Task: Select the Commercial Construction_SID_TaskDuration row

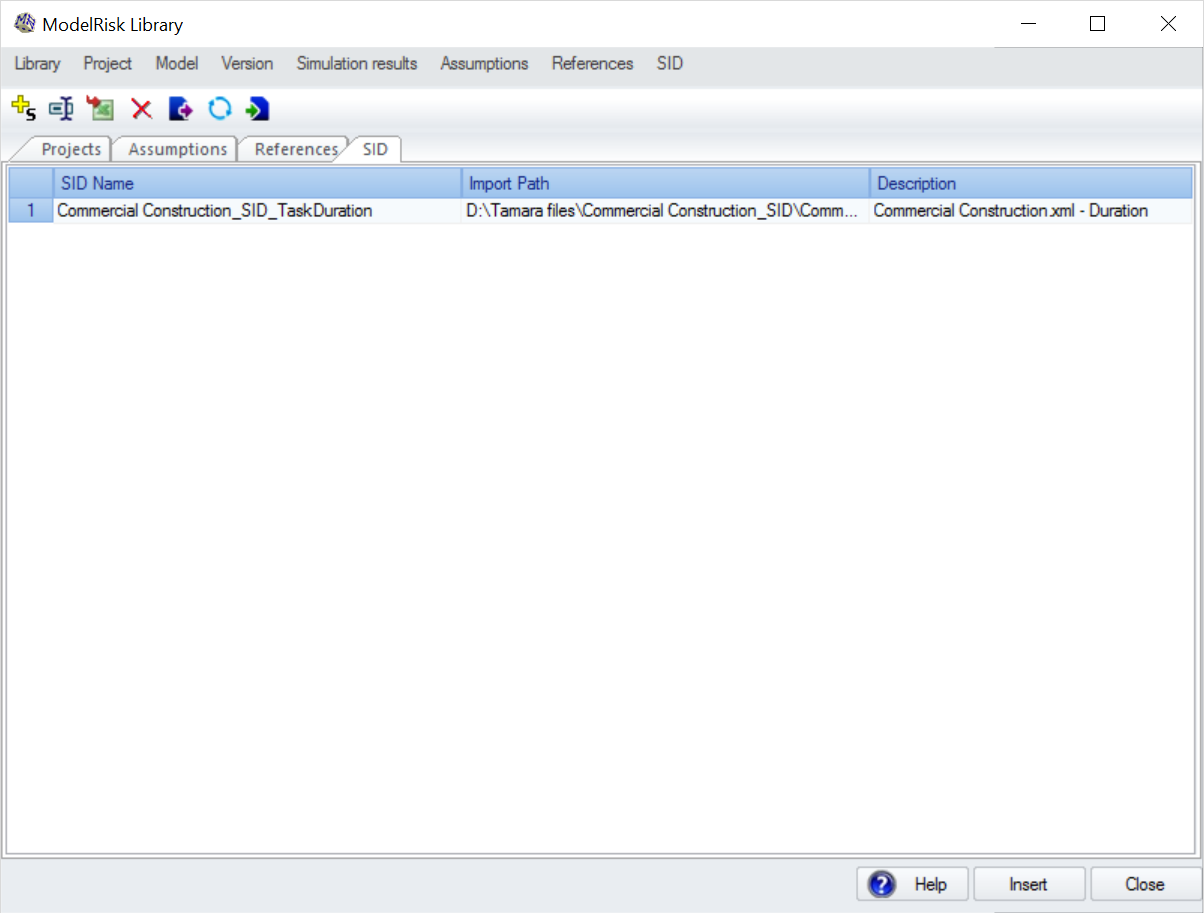Action: click(214, 211)
